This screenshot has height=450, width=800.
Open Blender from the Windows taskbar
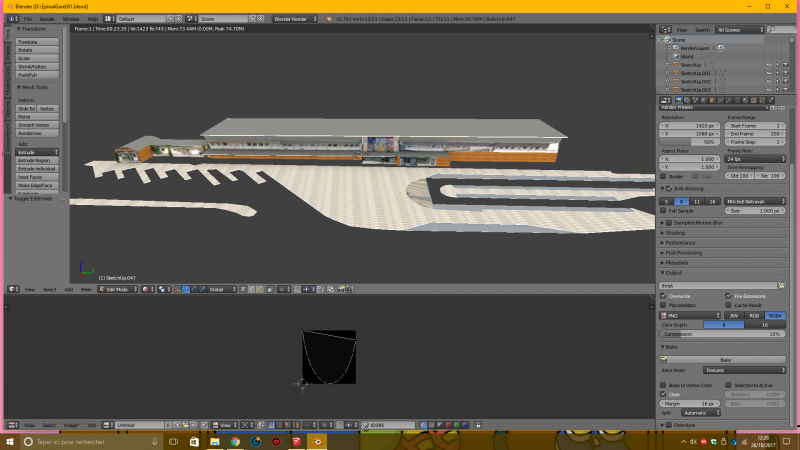coord(319,441)
